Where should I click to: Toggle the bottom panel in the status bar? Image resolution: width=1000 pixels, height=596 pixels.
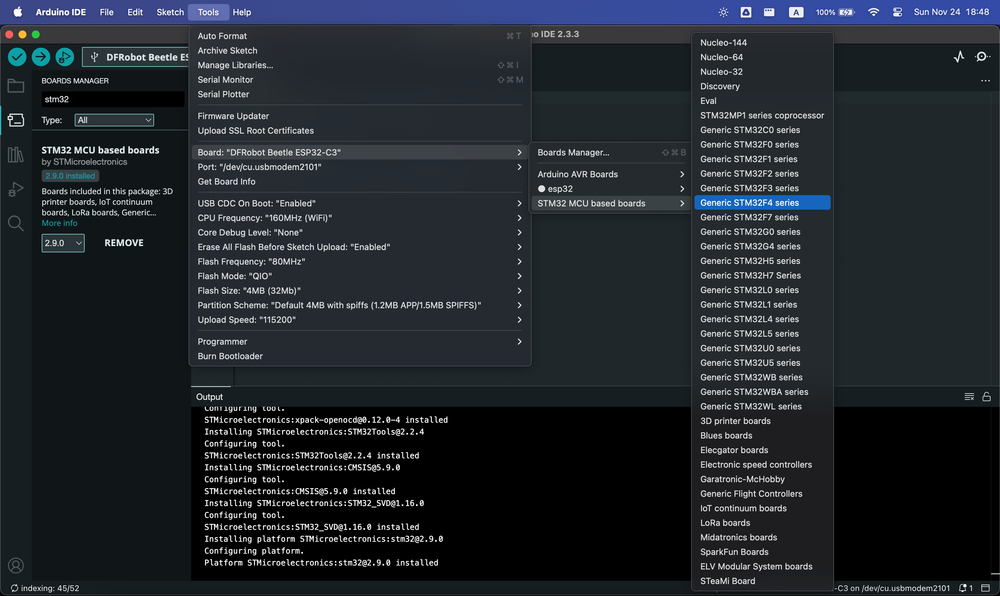coord(986,588)
